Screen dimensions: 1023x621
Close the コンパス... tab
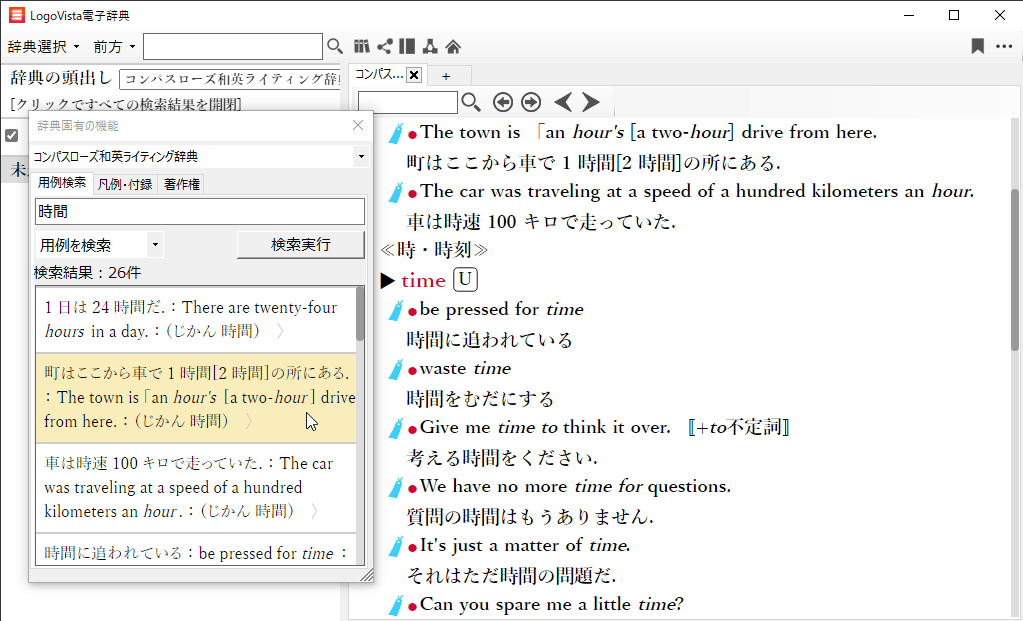pyautogui.click(x=414, y=75)
